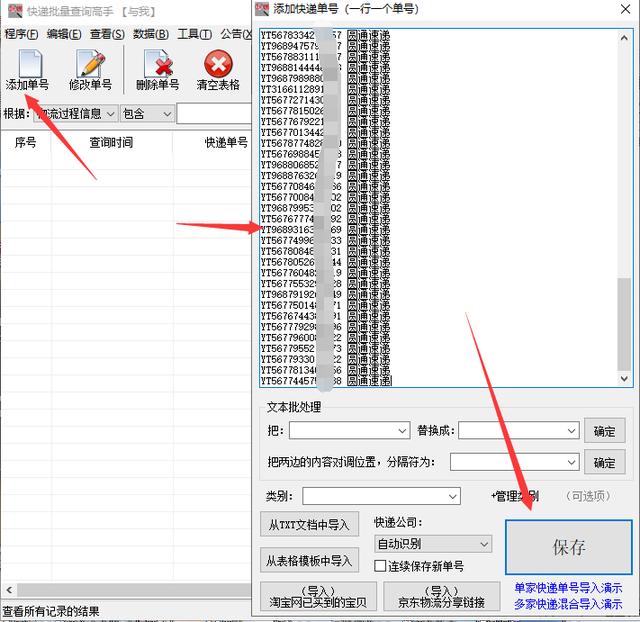Click the (导入)淘宝网已买到的宝贝 button
The width and height of the screenshot is (640, 622).
point(318,597)
